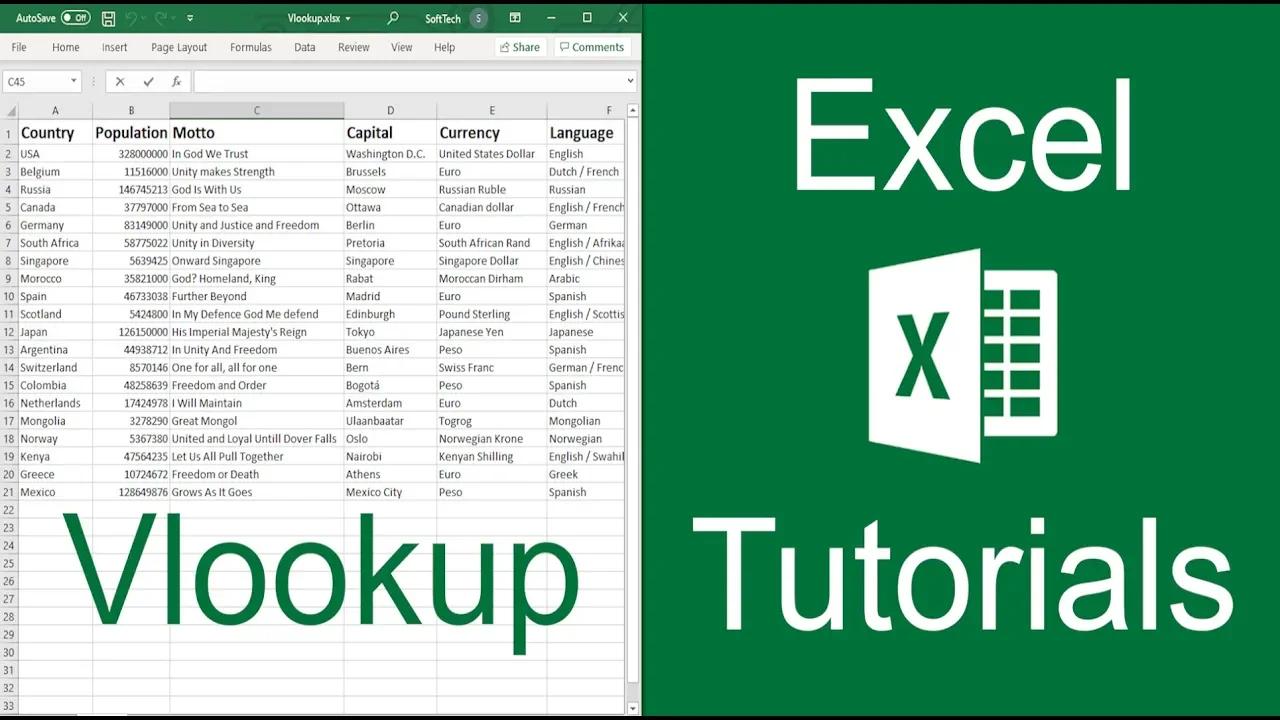Click the Save icon in Quick Access Toolbar
The height and width of the screenshot is (720, 1280).
pos(108,18)
